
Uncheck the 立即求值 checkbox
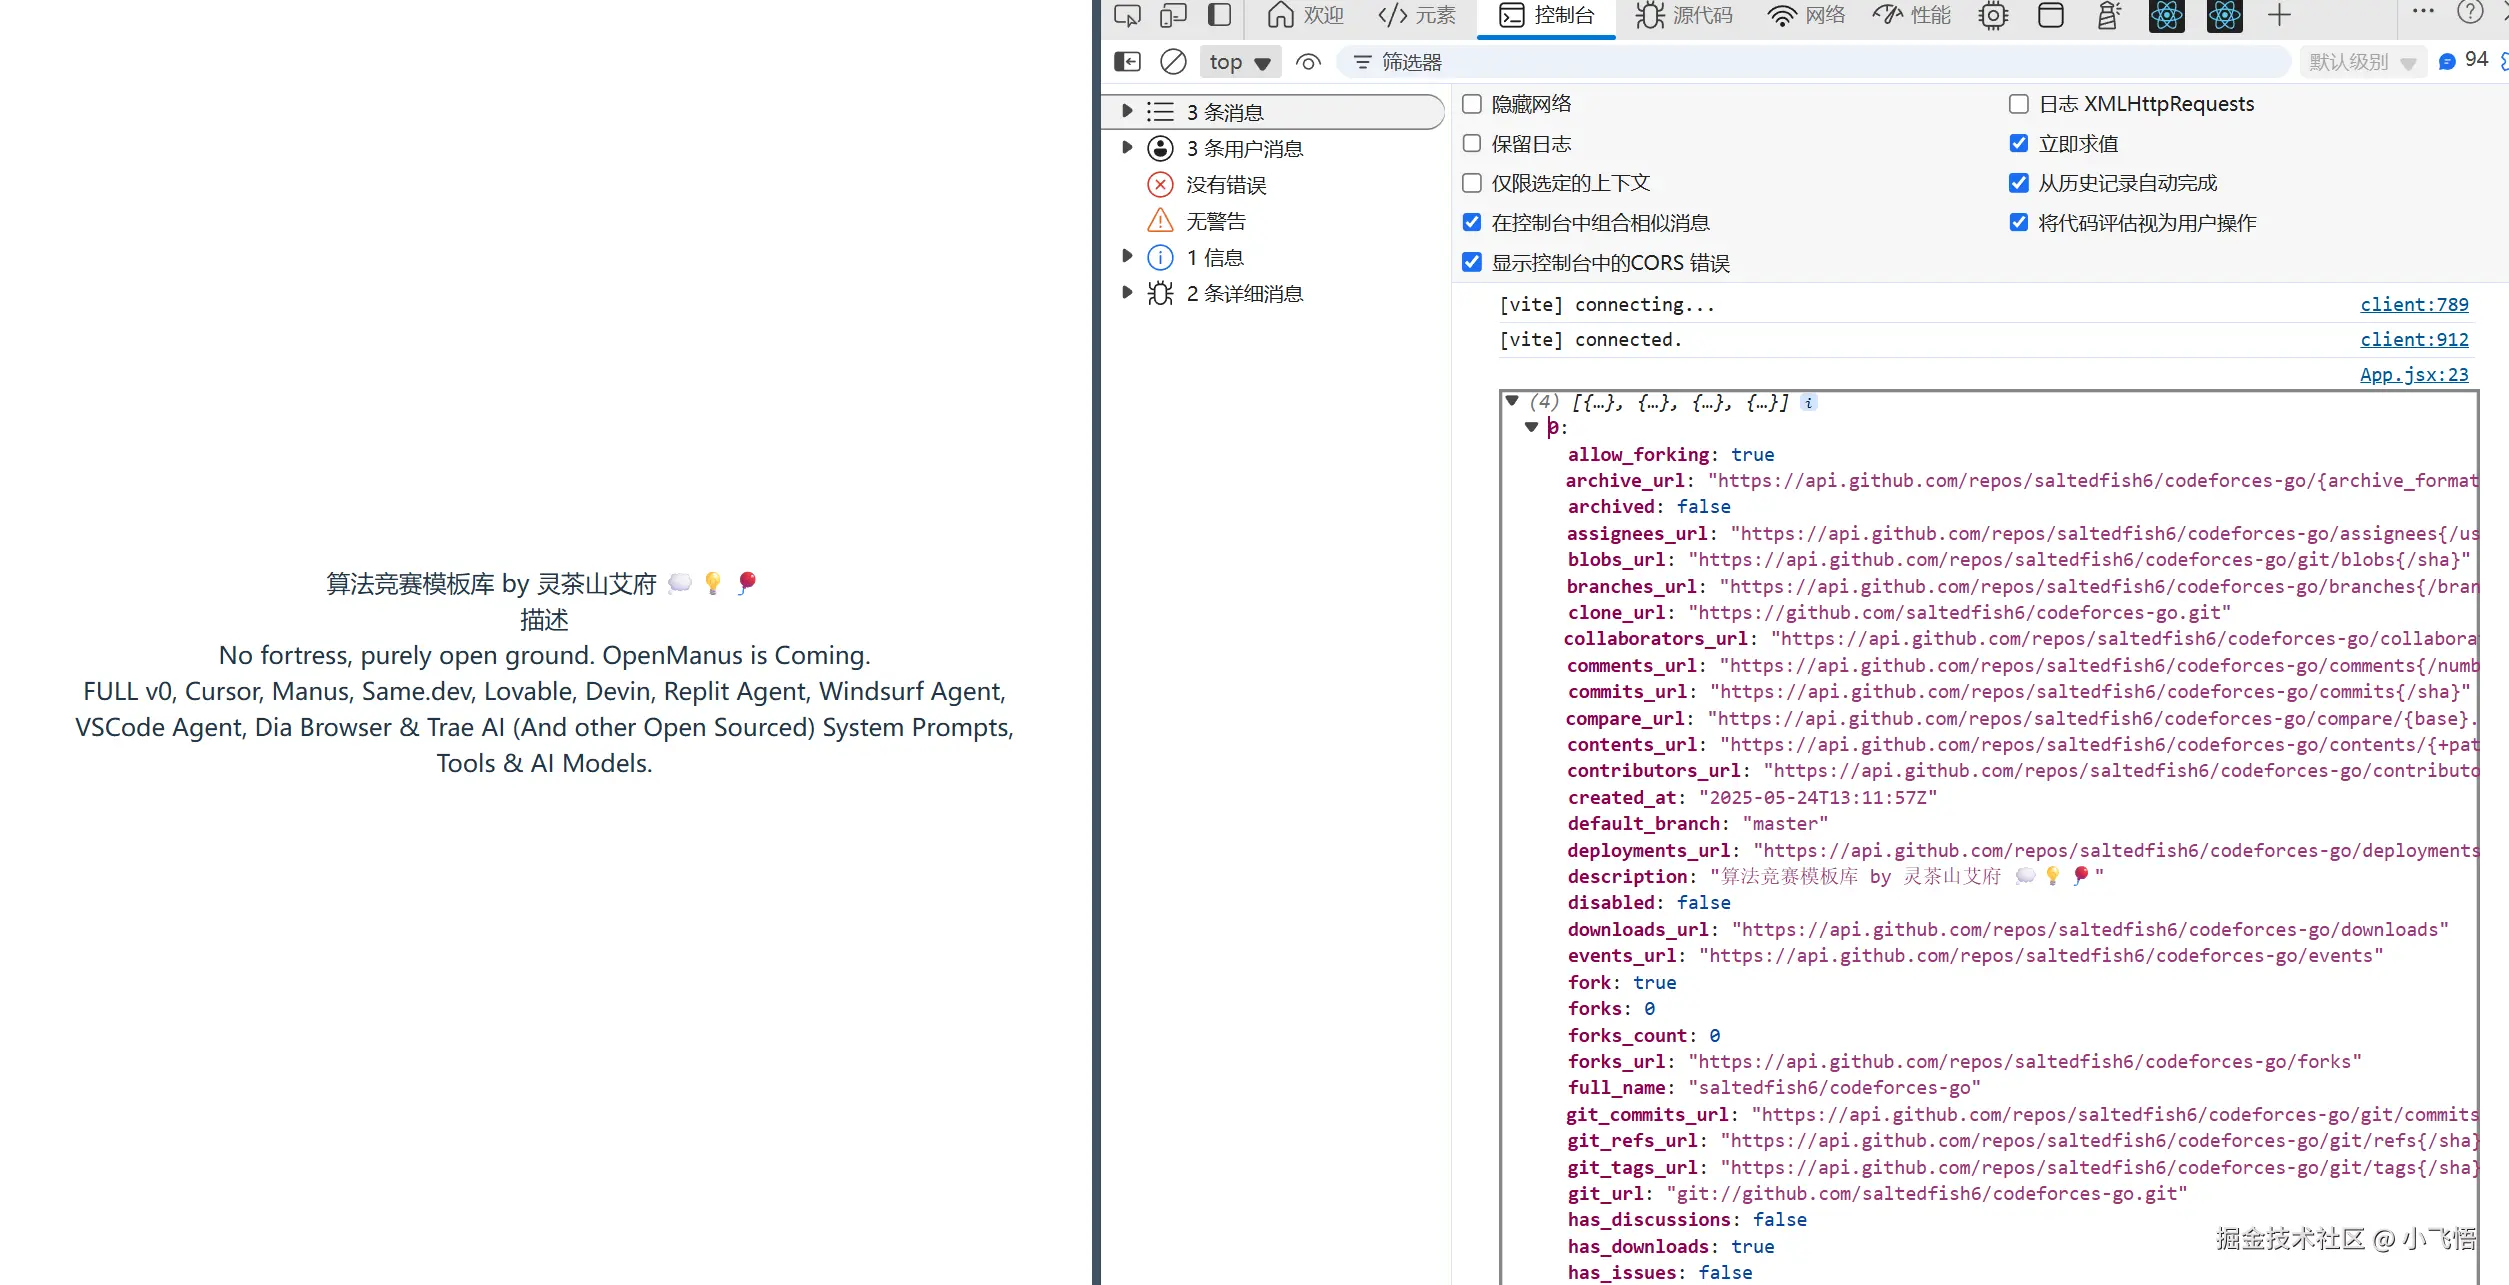2019,144
